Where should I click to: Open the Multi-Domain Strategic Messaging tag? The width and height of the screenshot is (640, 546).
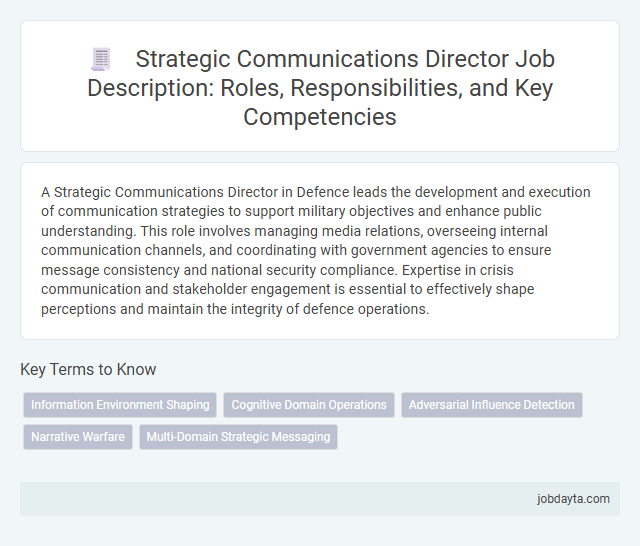tap(238, 437)
